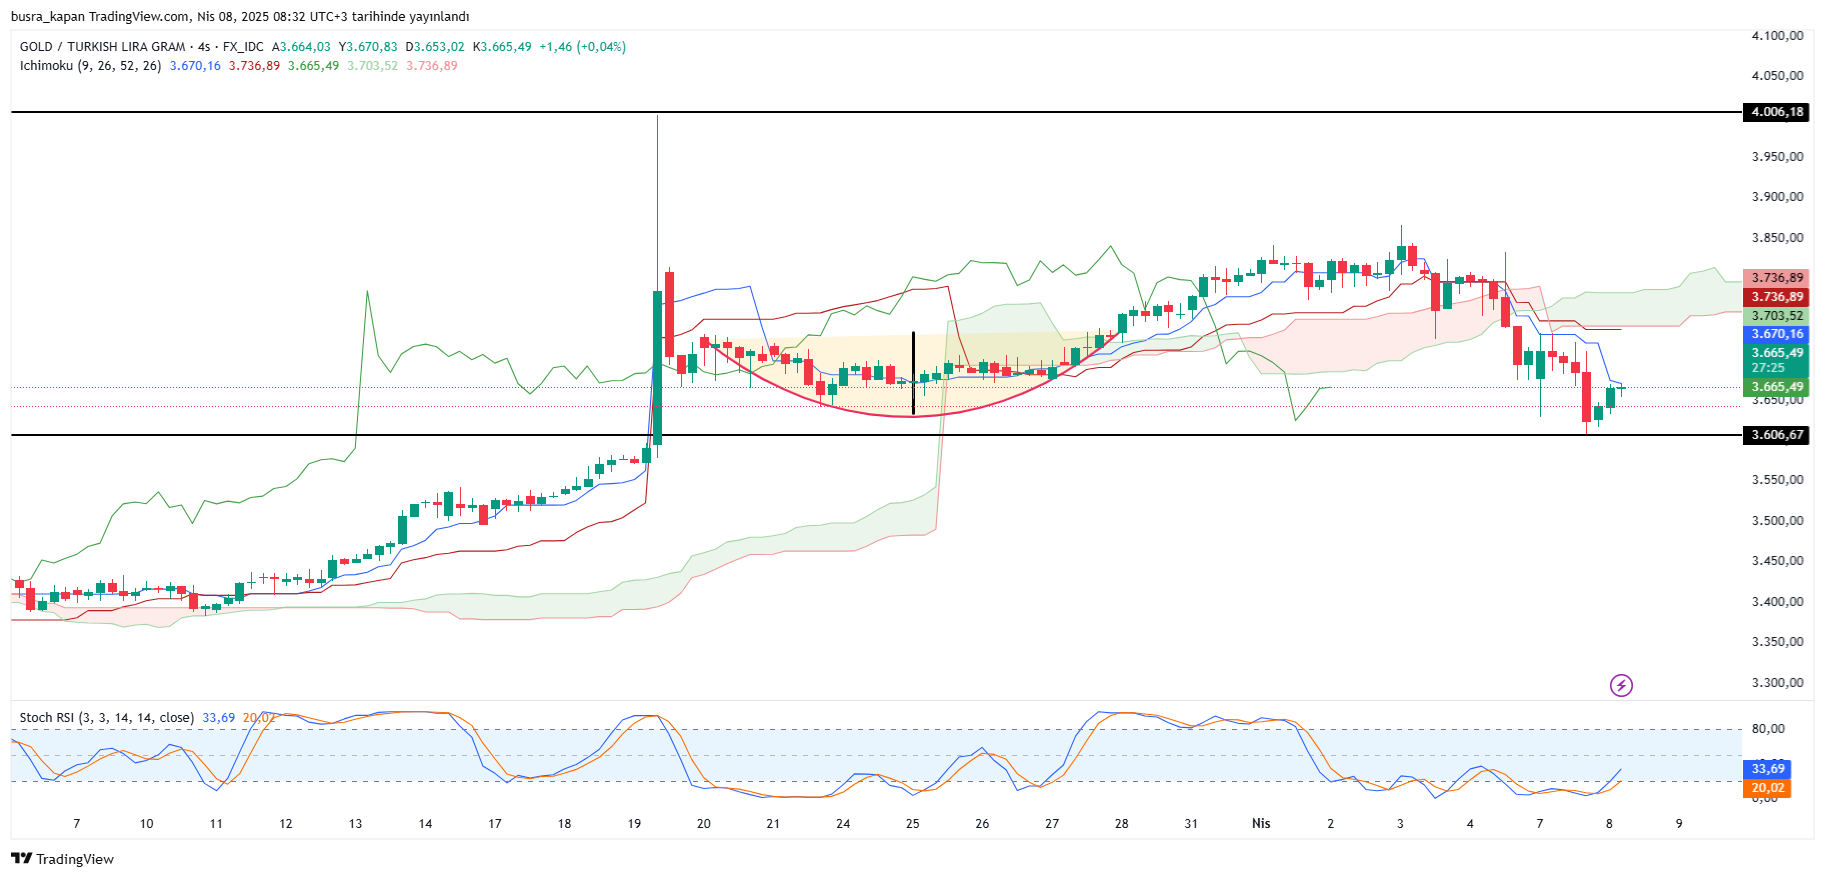This screenshot has height=878, width=1825.
Task: Click the orange 20,02 Stoch RSI axis label
Action: 1768,788
